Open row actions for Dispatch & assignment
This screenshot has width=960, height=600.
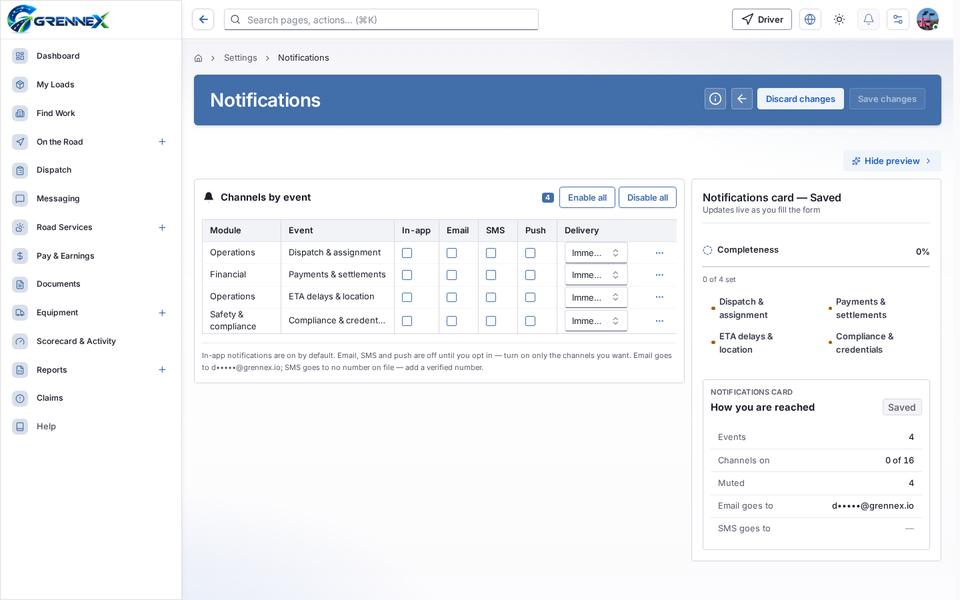659,253
